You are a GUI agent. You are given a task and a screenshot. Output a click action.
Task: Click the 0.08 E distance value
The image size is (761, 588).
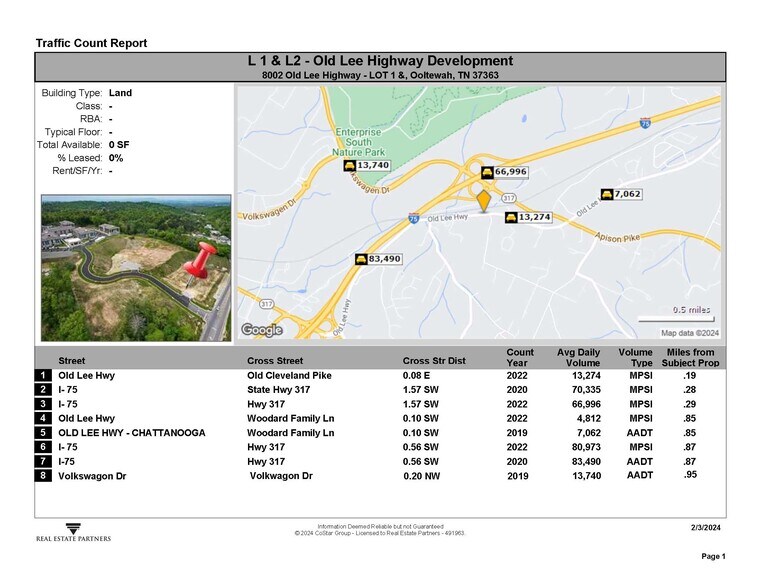coord(416,376)
